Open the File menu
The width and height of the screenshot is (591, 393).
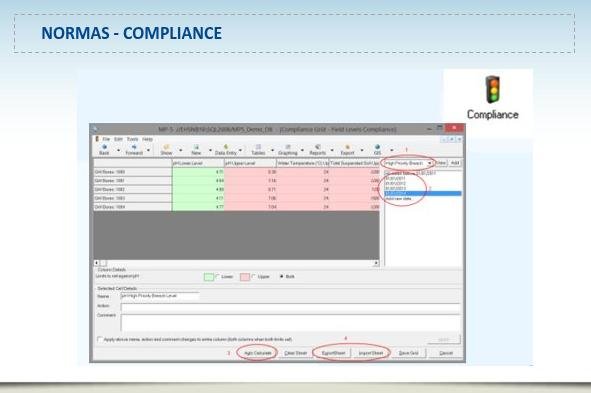106,139
